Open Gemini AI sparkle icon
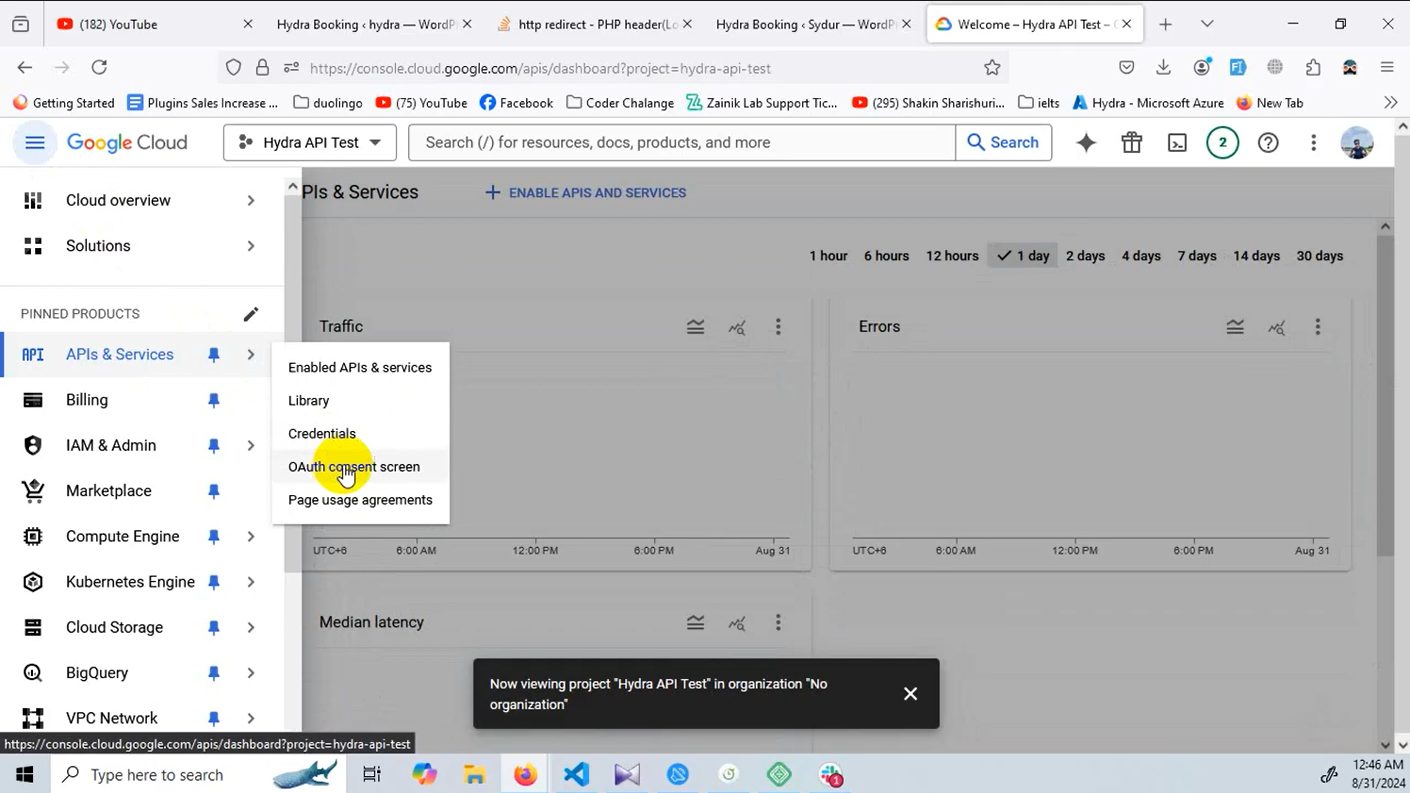Screen dimensions: 1410x793 (1086, 143)
